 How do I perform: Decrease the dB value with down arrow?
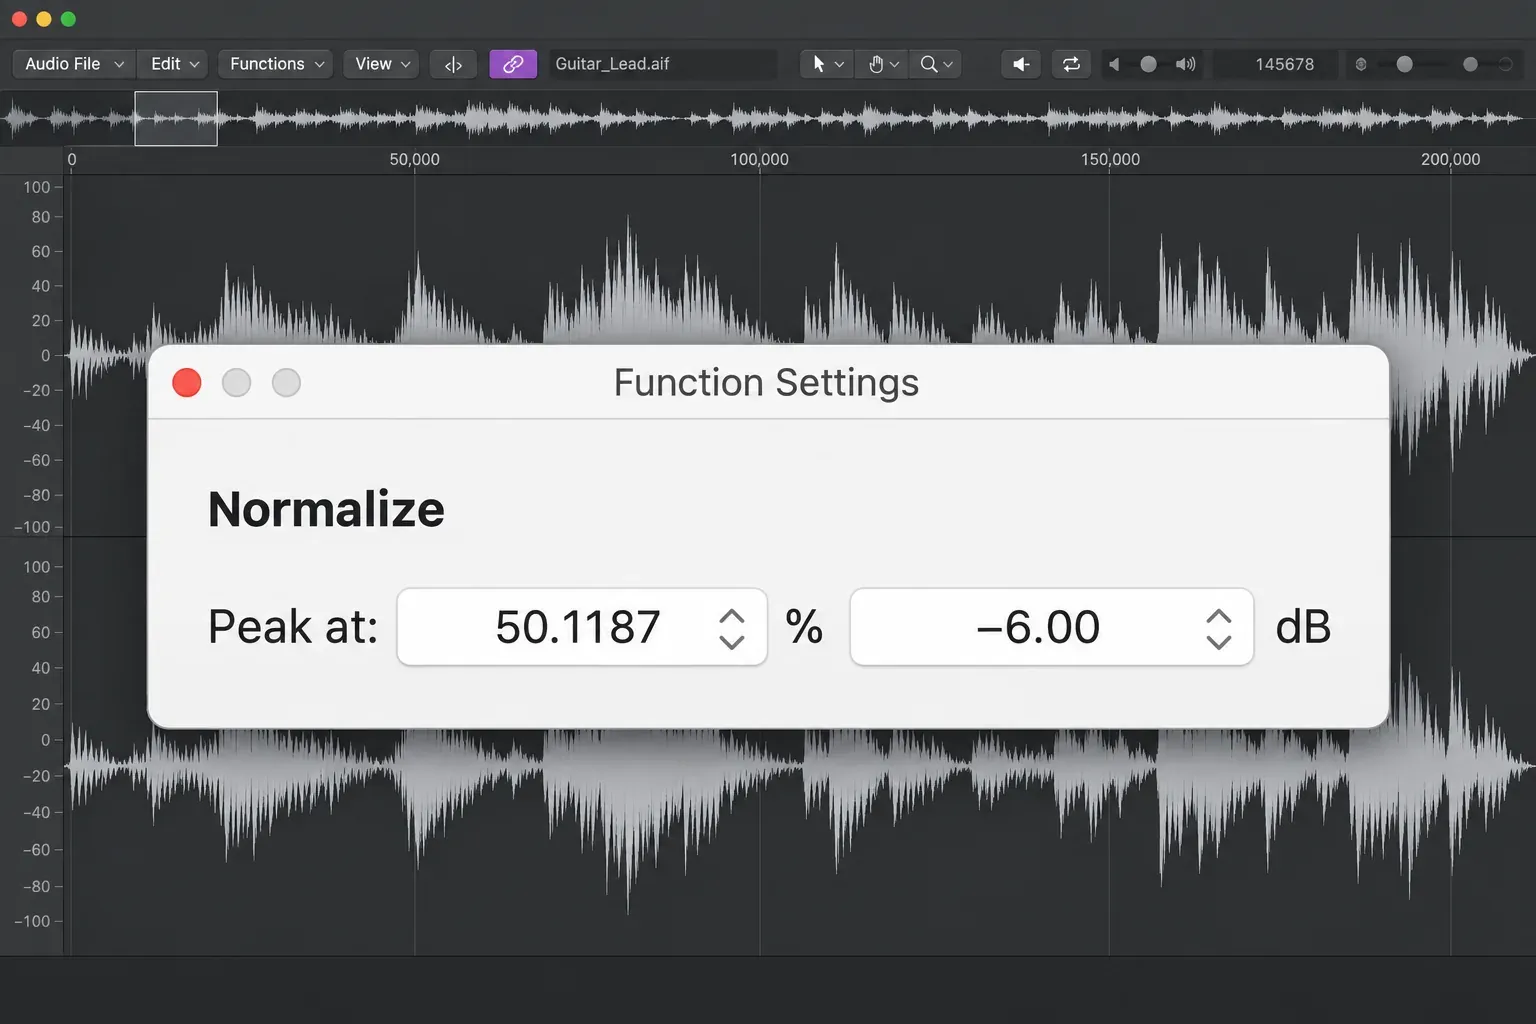(1218, 641)
